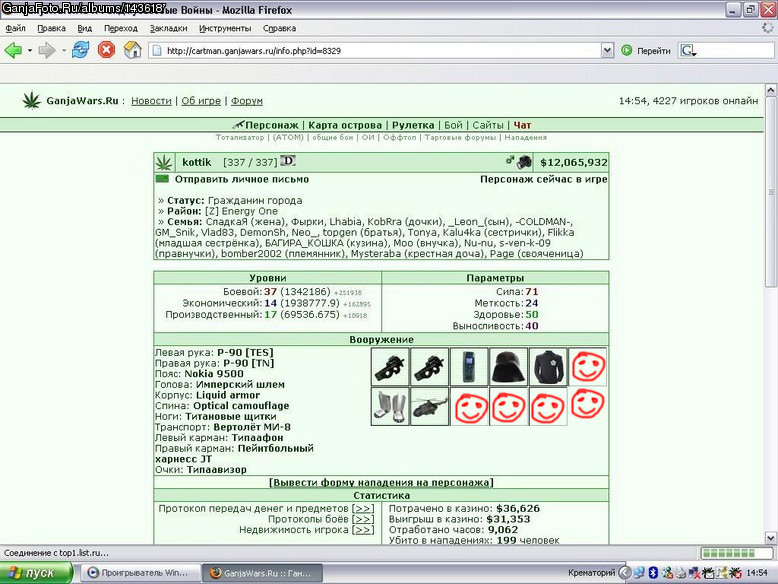Screen dimensions: 778x584
Task: Click the green Back arrow
Action: (13, 50)
